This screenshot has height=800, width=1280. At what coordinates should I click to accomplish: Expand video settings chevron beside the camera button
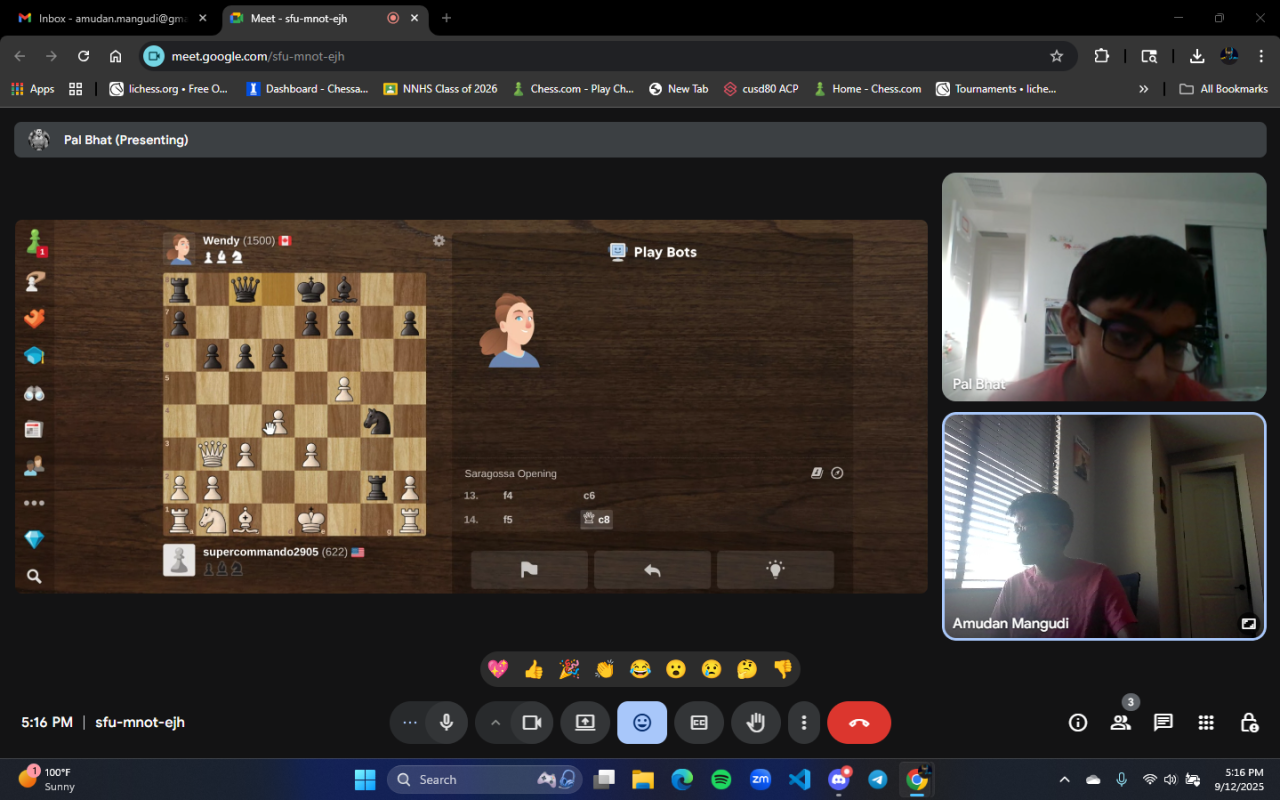coord(494,722)
